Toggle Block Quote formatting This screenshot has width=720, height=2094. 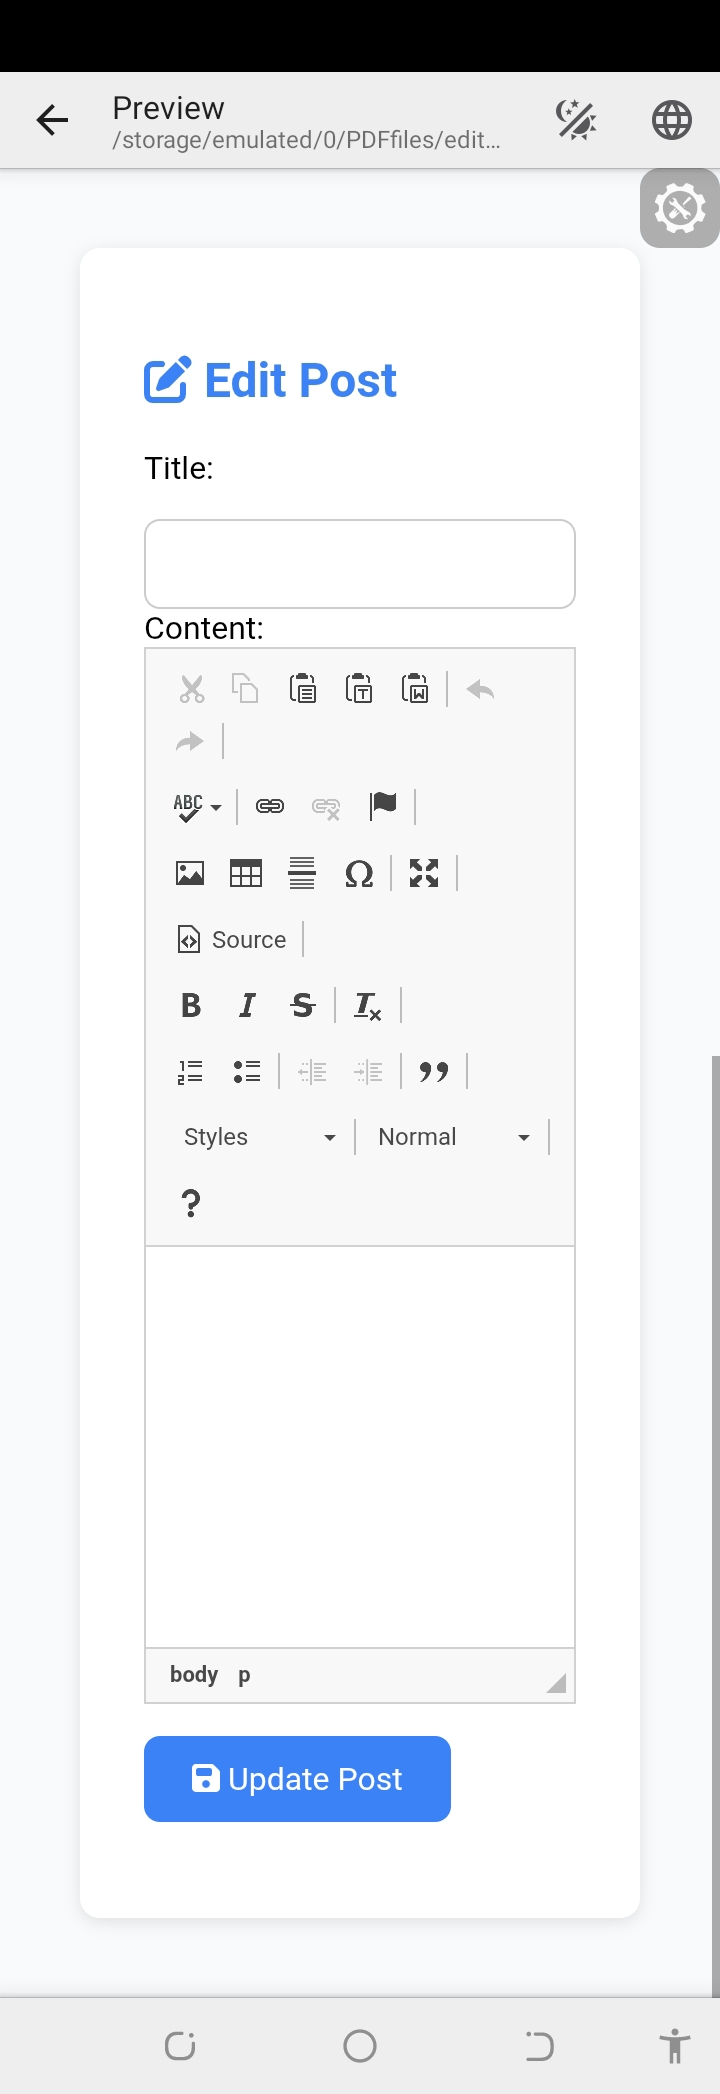pos(434,1071)
